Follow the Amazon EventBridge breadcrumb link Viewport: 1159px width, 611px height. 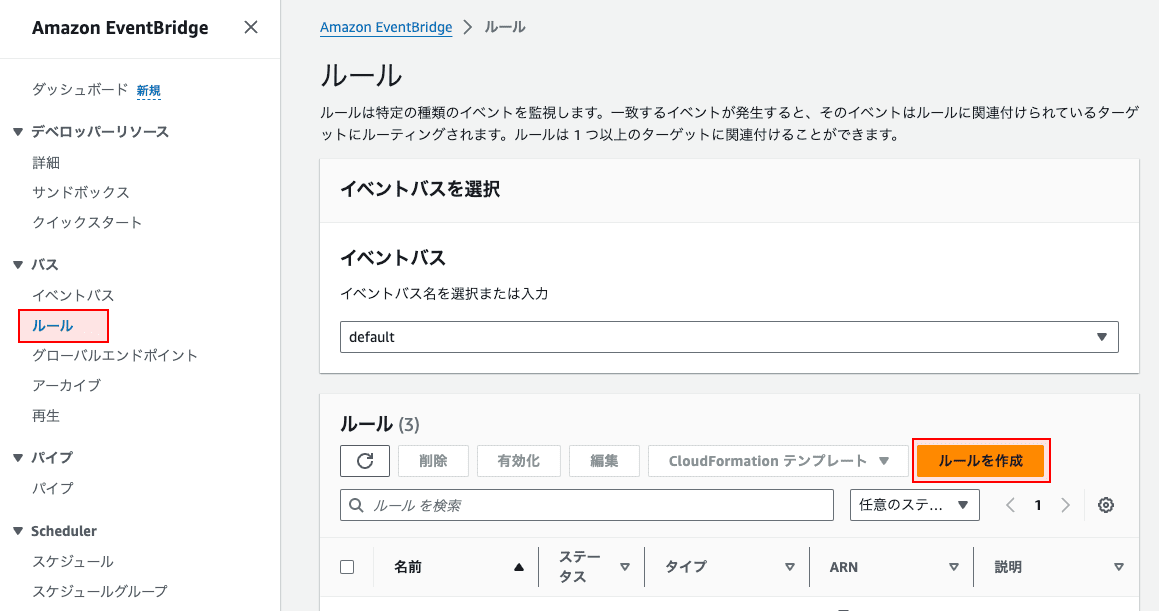pos(386,27)
